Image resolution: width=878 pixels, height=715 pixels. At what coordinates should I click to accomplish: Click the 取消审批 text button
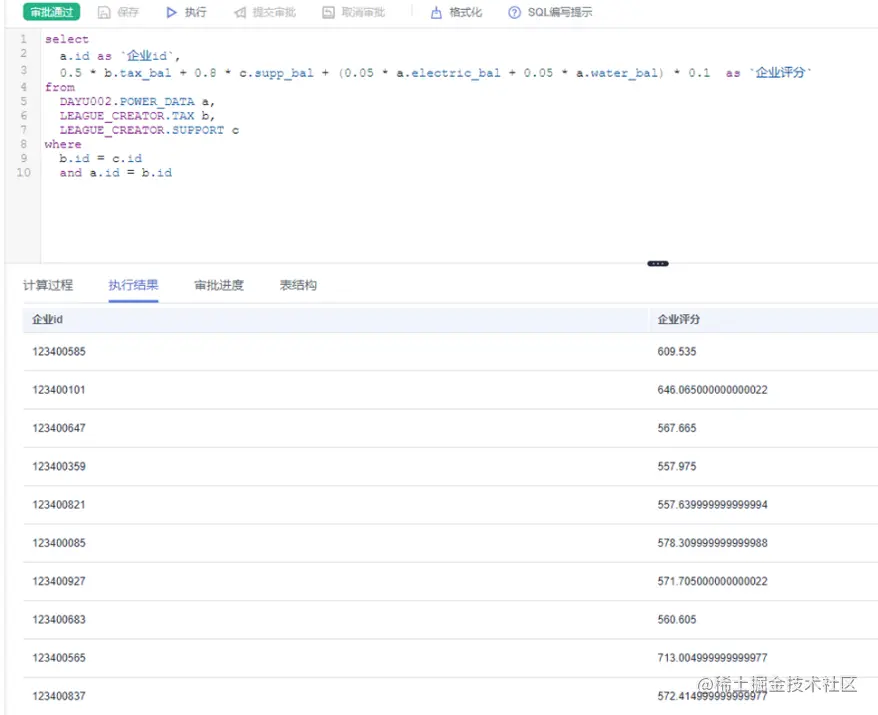(363, 12)
